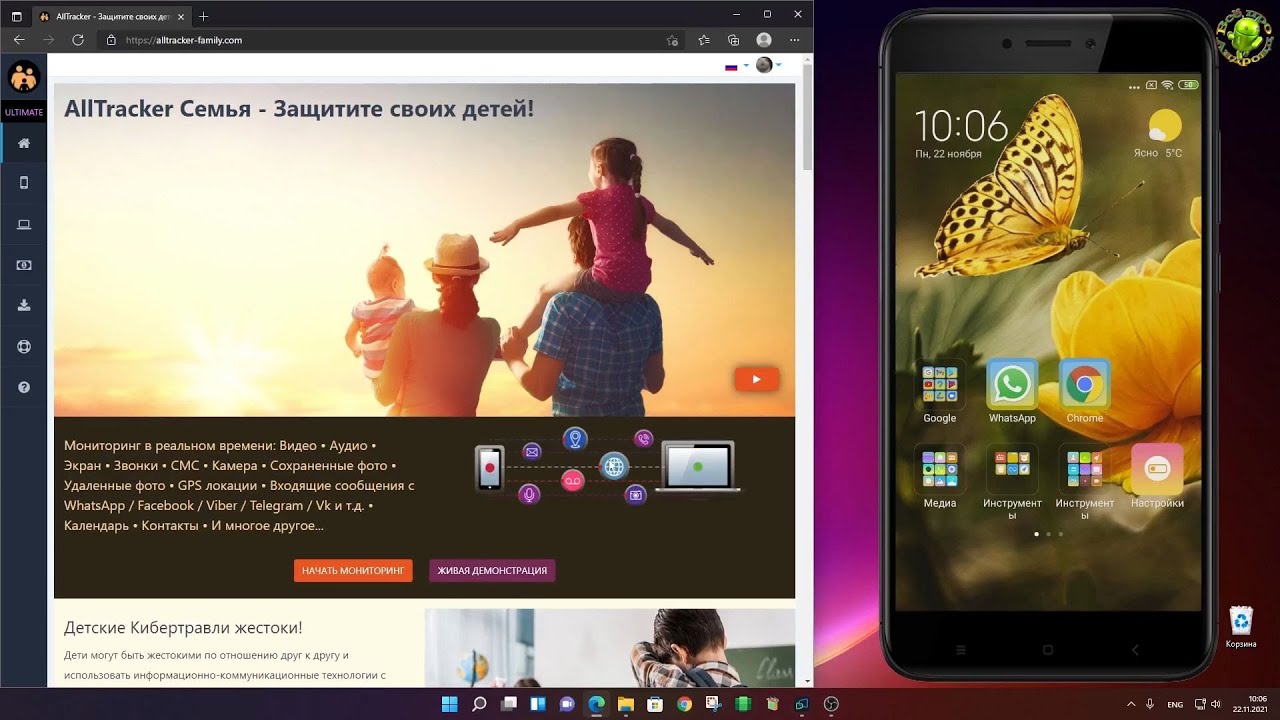Open the download sidebar icon
Screen dimensions: 1280x720
click(x=24, y=306)
